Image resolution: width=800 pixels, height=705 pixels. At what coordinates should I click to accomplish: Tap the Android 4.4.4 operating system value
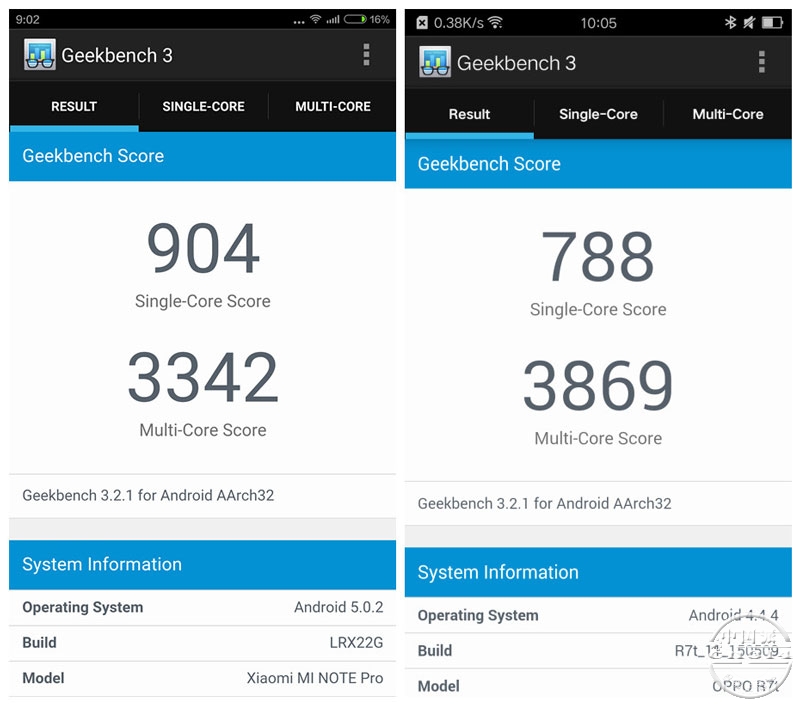point(733,615)
